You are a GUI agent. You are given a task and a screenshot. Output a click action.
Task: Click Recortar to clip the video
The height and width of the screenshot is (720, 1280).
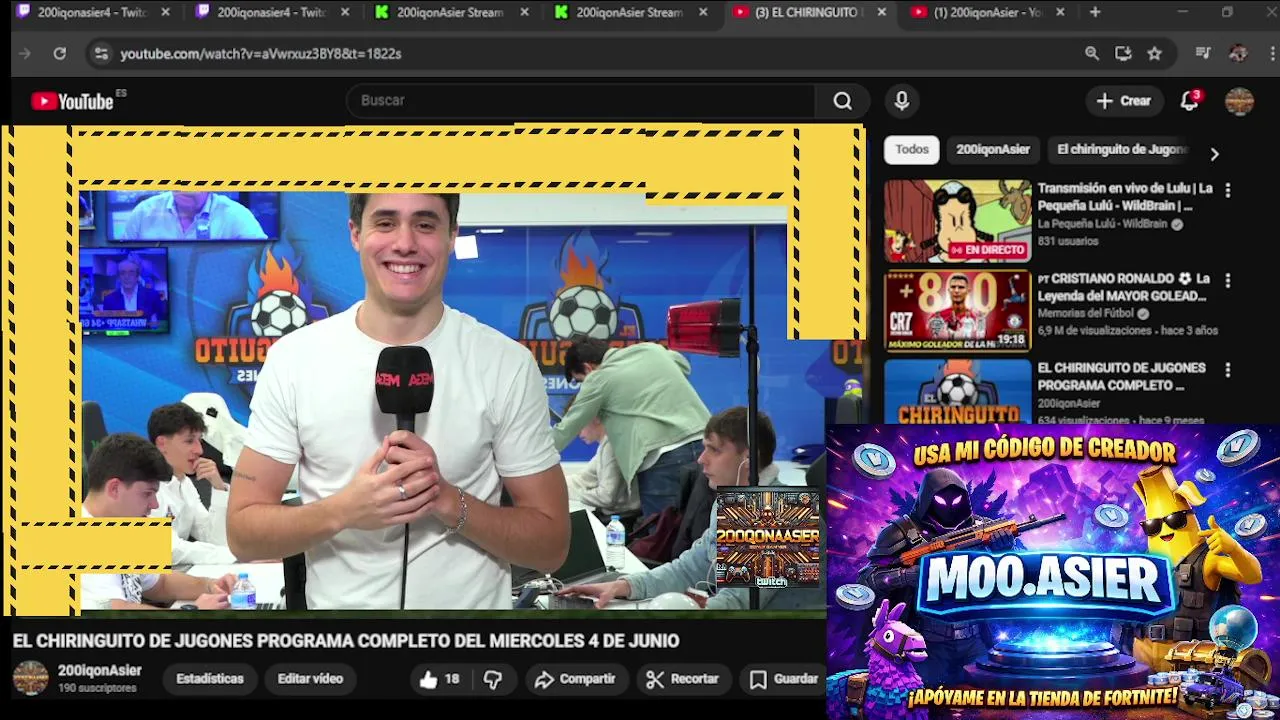(x=683, y=679)
